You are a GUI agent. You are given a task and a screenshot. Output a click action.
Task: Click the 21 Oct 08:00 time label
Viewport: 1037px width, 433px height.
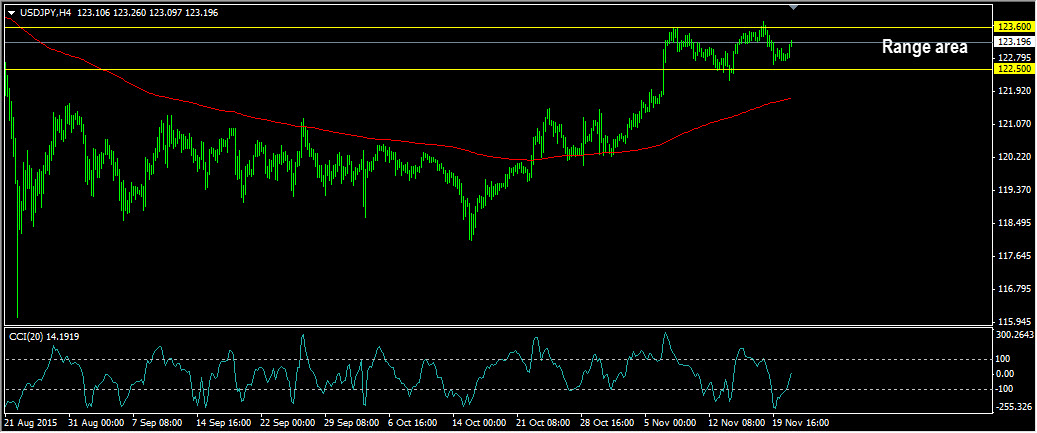544,422
